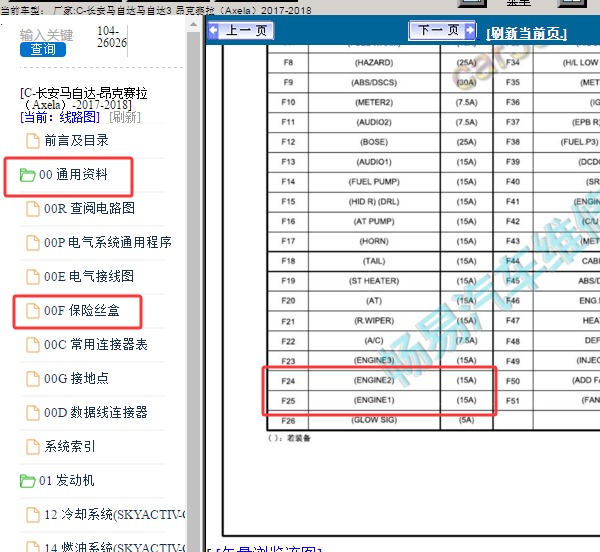Select the (ENGINE3) table cell
Image resolution: width=600 pixels, height=552 pixels.
coord(374,360)
